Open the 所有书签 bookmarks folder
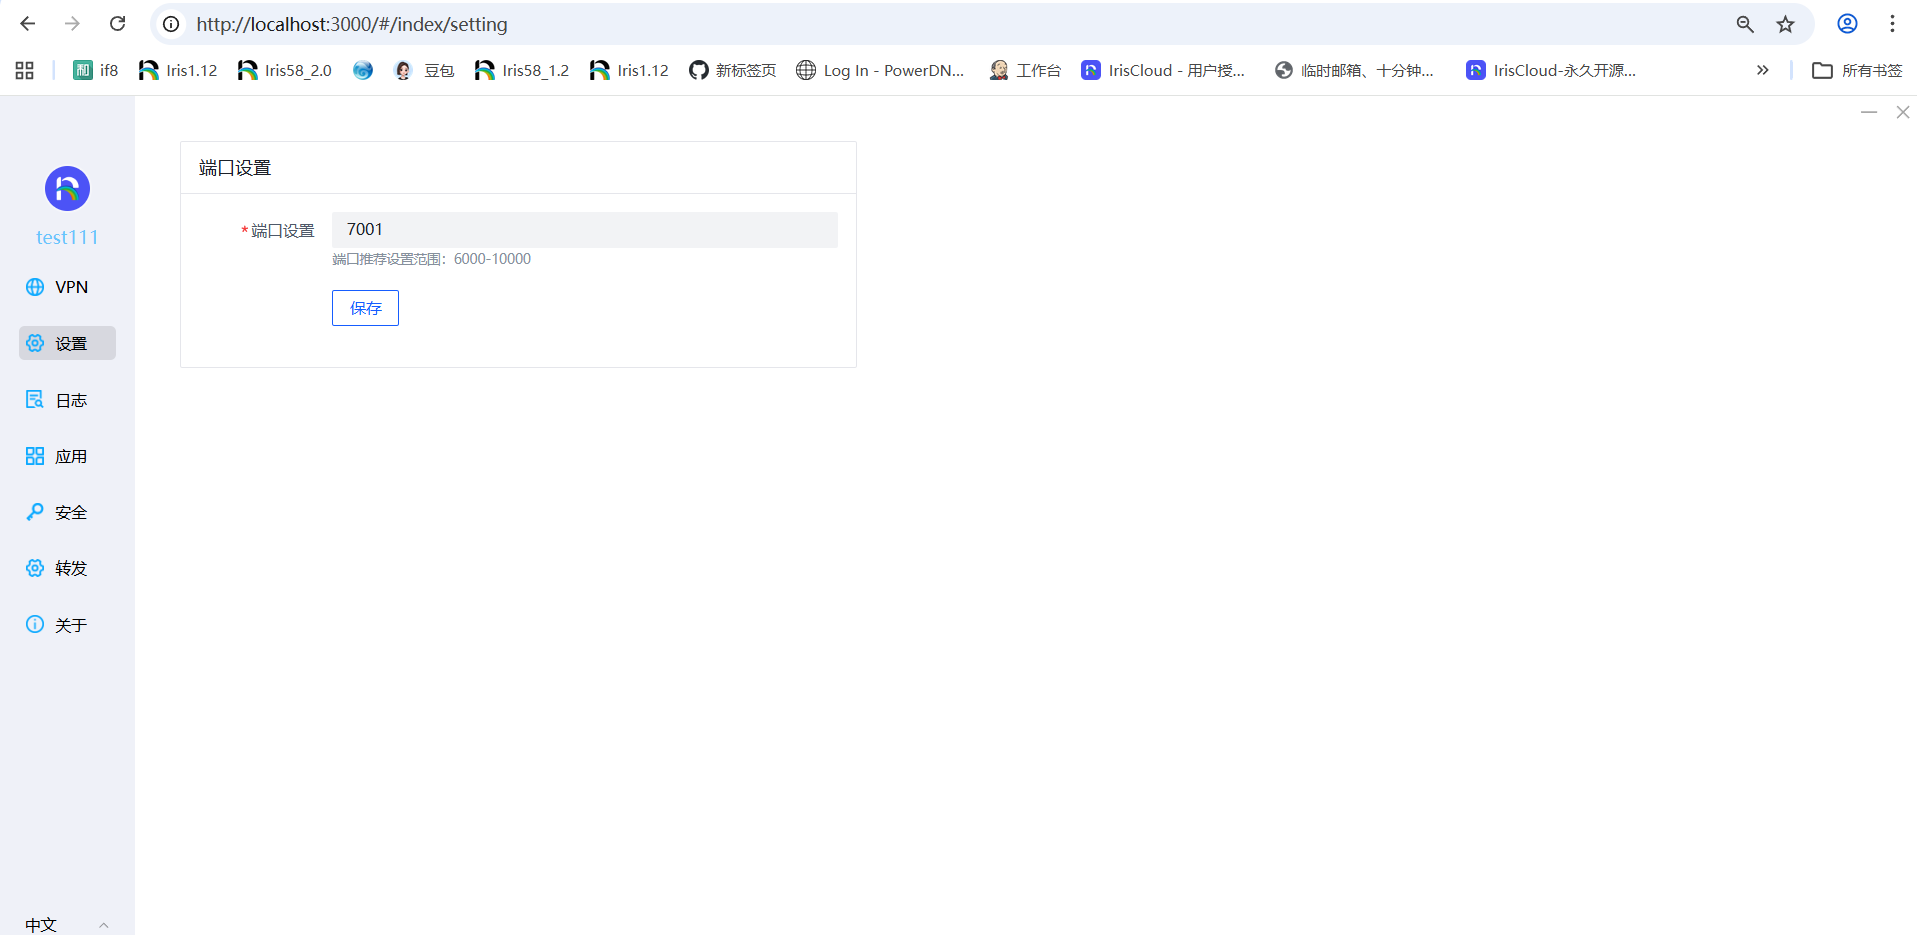The width and height of the screenshot is (1917, 935). tap(1857, 70)
